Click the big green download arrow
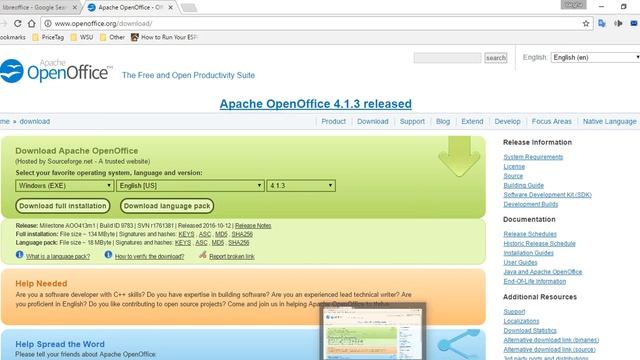Image resolution: width=640 pixels, height=360 pixels. (459, 157)
